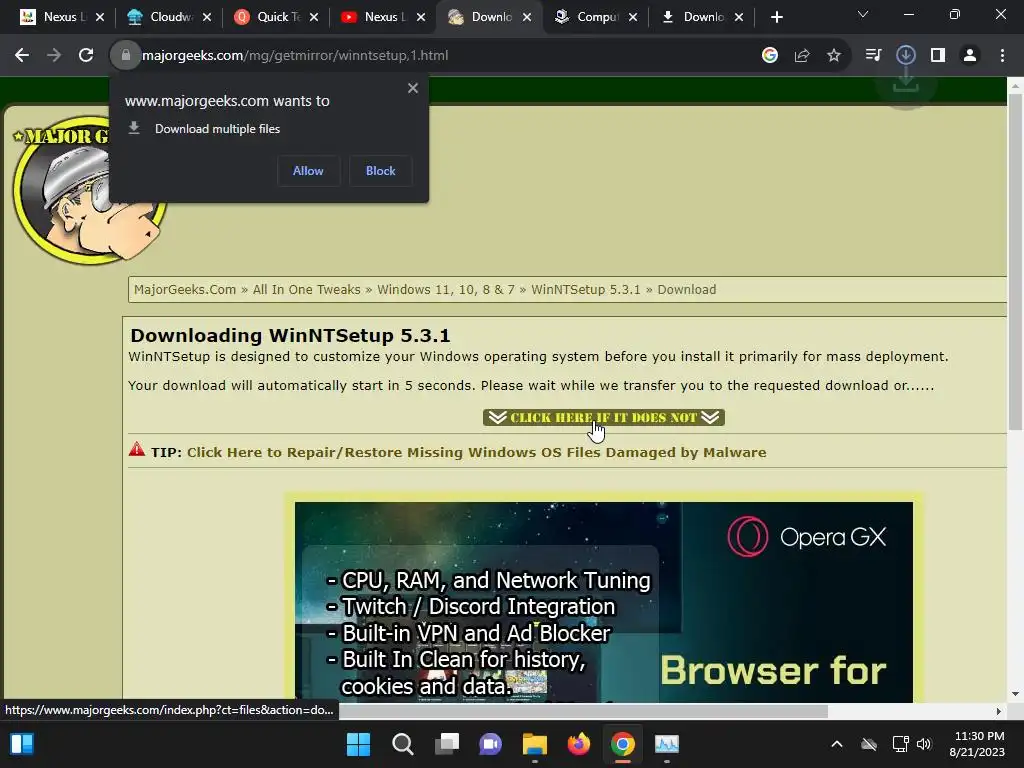Open performance monitor taskbar app
The width and height of the screenshot is (1024, 768).
click(x=667, y=744)
